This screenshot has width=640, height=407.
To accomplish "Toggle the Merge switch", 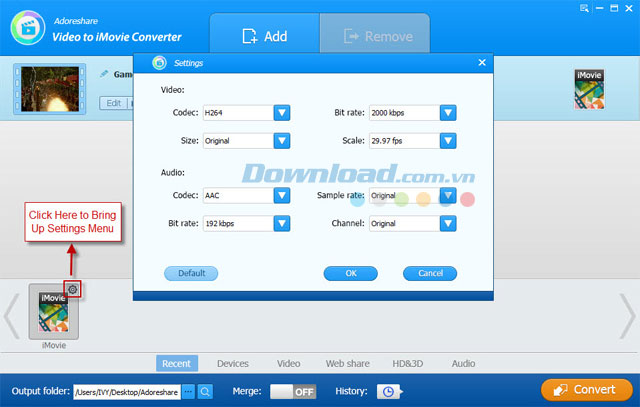I will 293,392.
